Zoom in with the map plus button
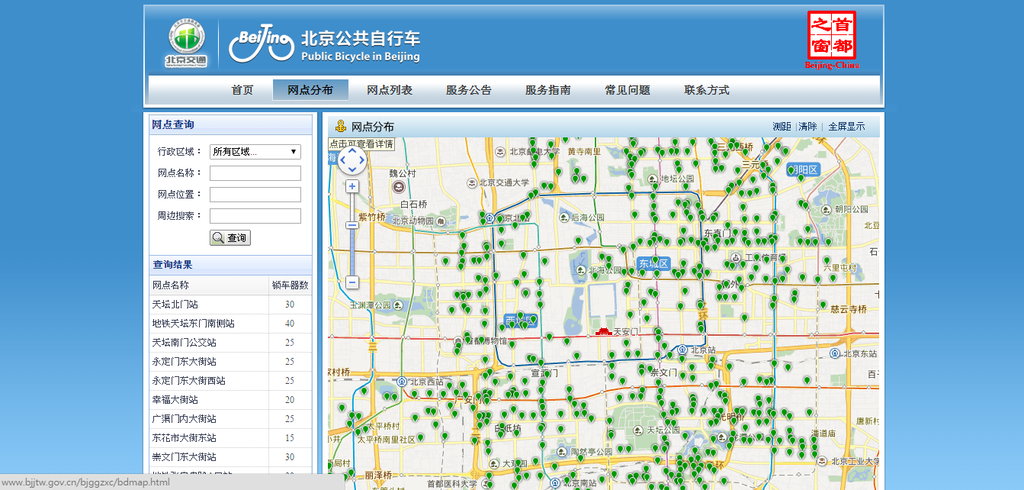1024x490 pixels. (x=352, y=186)
